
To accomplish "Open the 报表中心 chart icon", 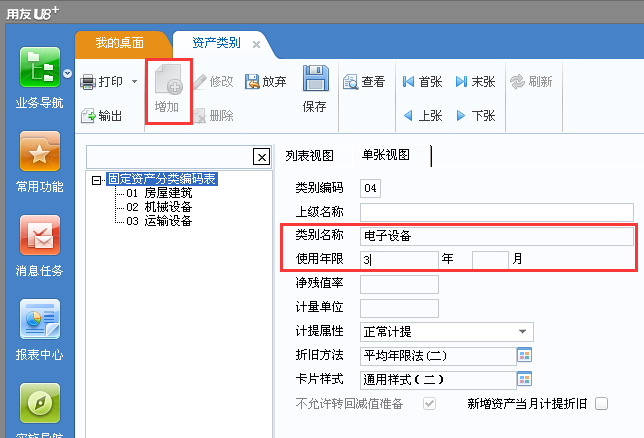I will (40, 319).
